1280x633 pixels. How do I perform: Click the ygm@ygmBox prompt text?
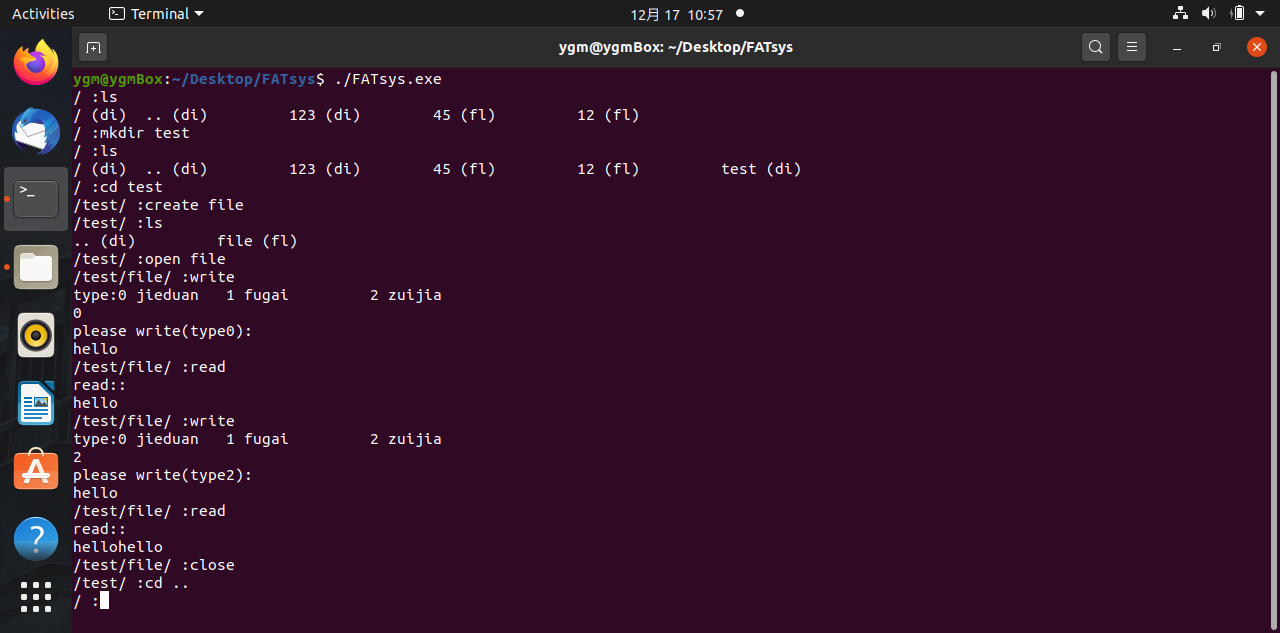coord(118,79)
